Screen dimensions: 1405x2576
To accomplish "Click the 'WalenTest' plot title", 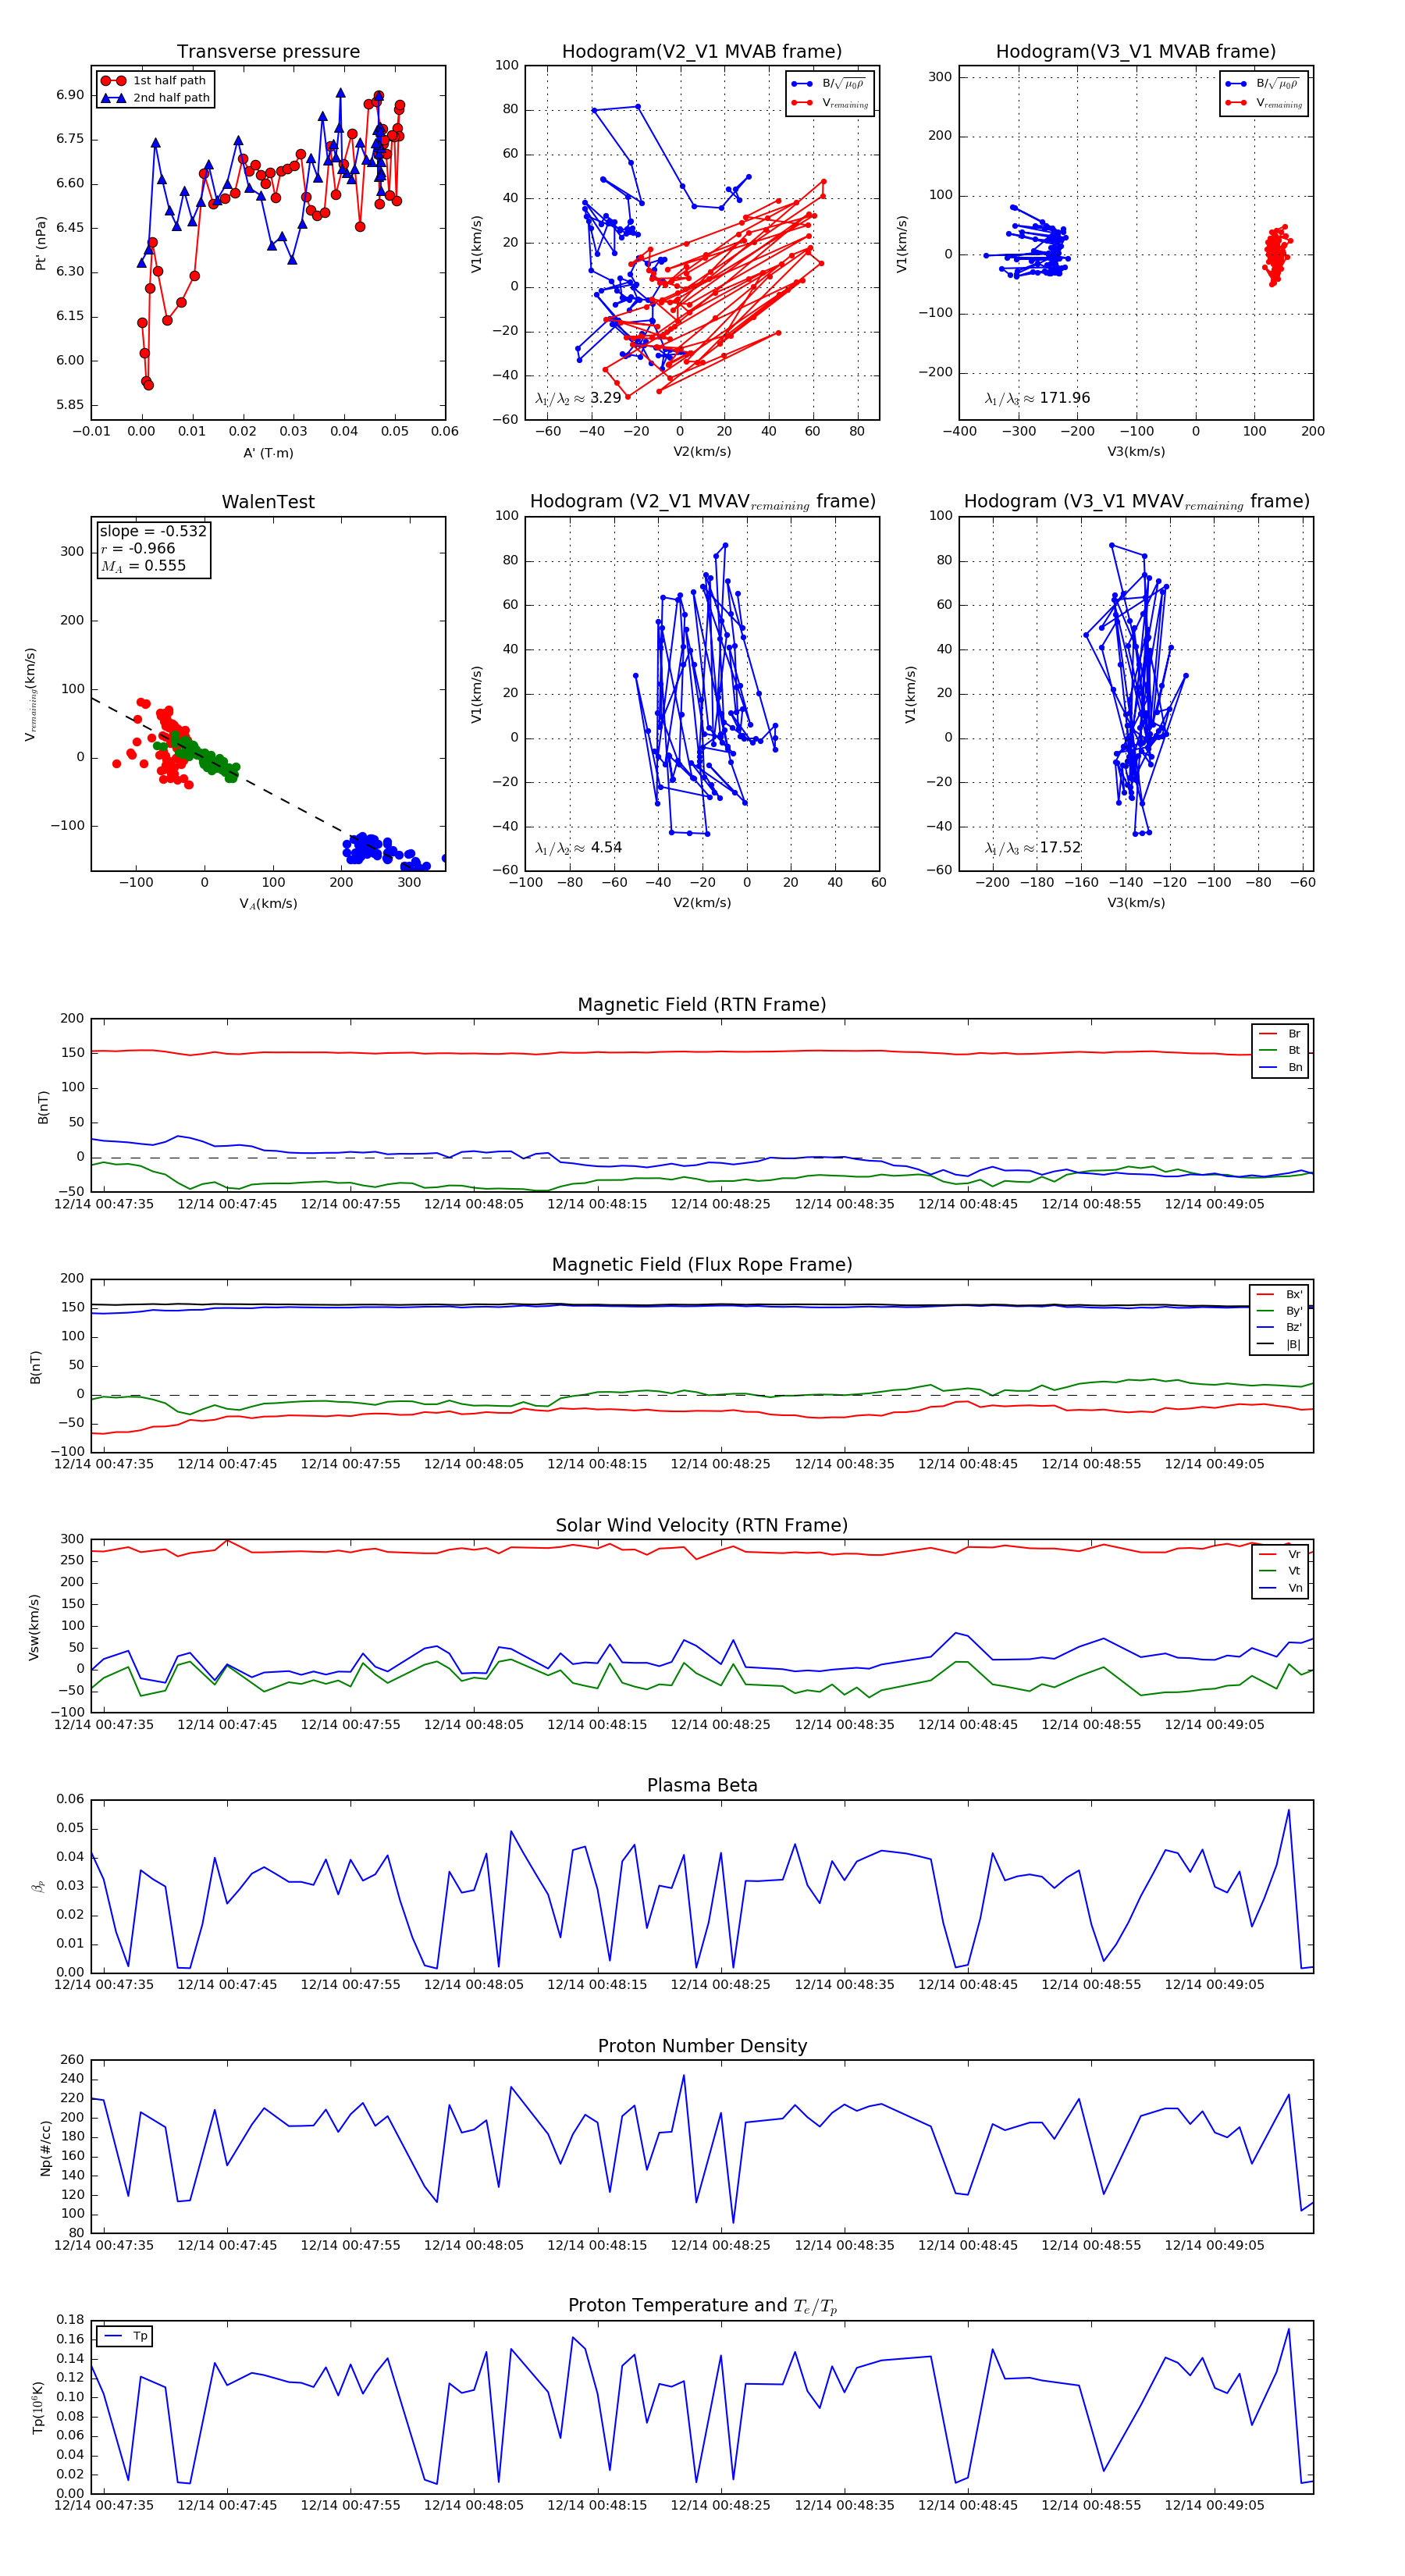I will pyautogui.click(x=268, y=502).
